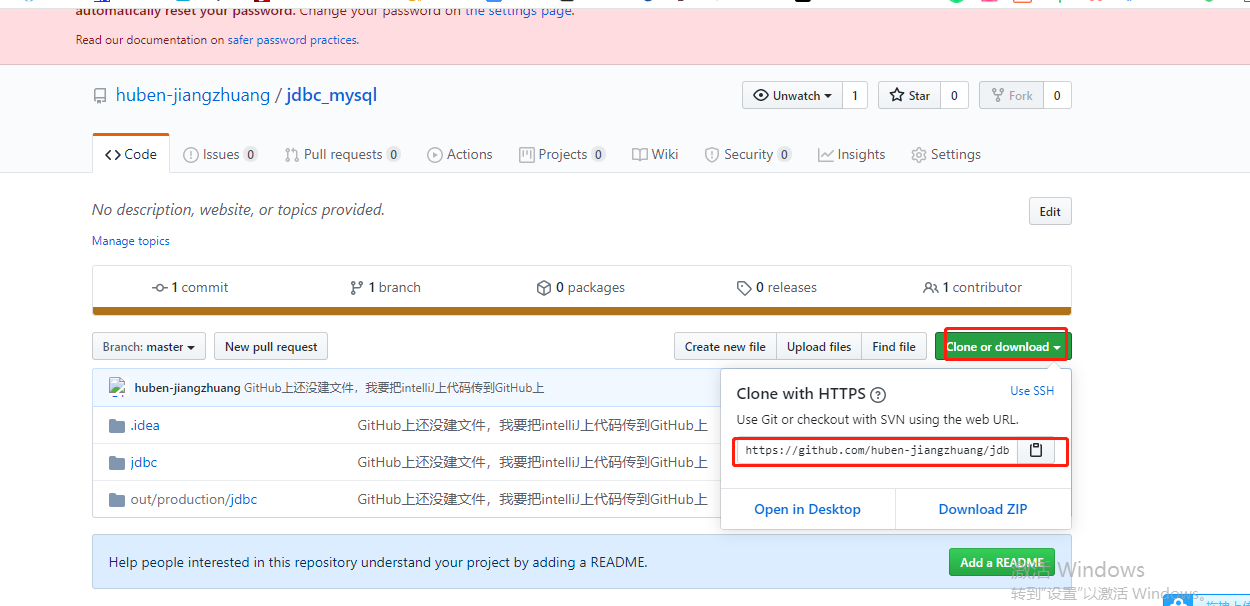View the 1 contributor page
This screenshot has height=606, width=1250.
(973, 287)
